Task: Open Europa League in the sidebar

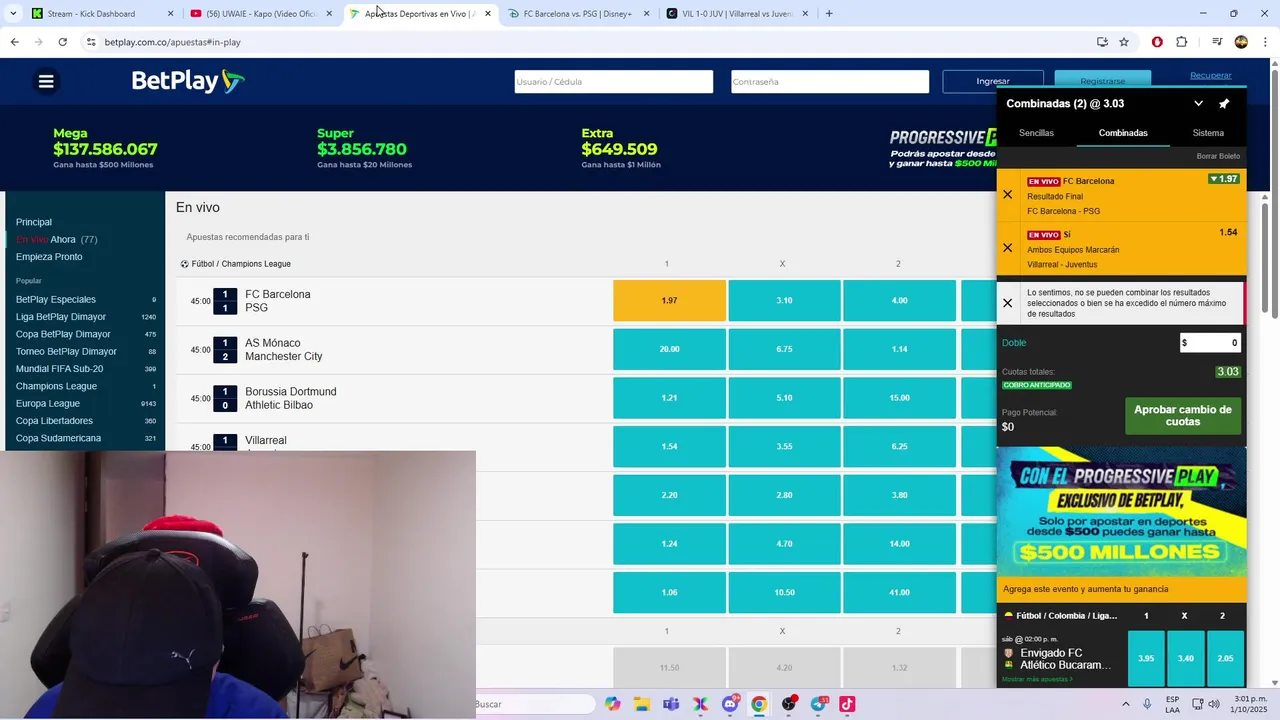Action: tap(48, 404)
